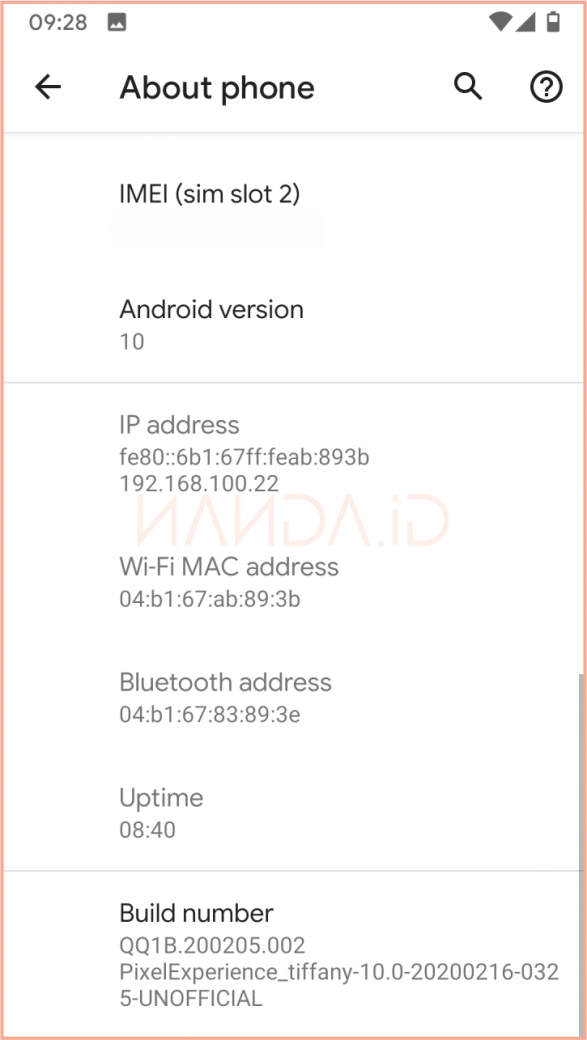Viewport: 587px width, 1040px height.
Task: Tap the cellular signal icon
Action: (x=526, y=23)
